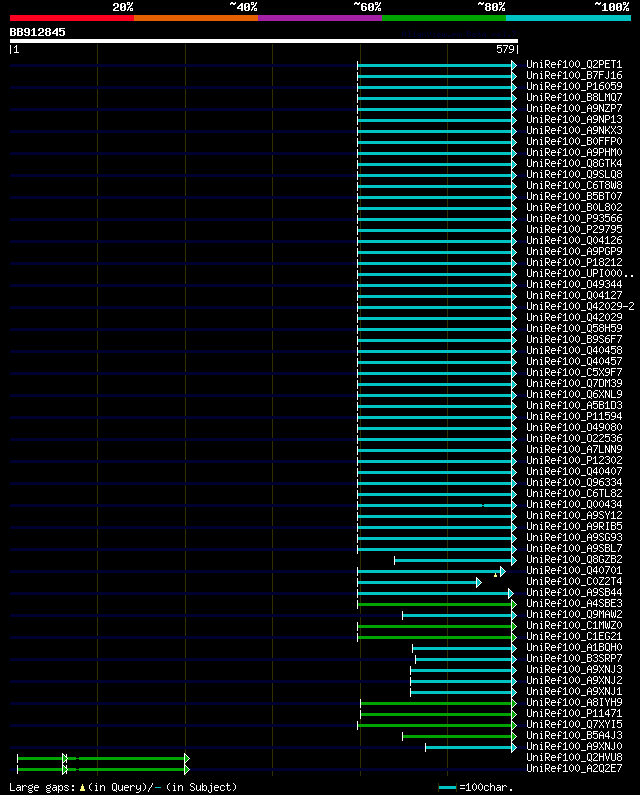
Task: Click the green alignment bar for UniRef100_A4SBE3
Action: pyautogui.click(x=435, y=604)
